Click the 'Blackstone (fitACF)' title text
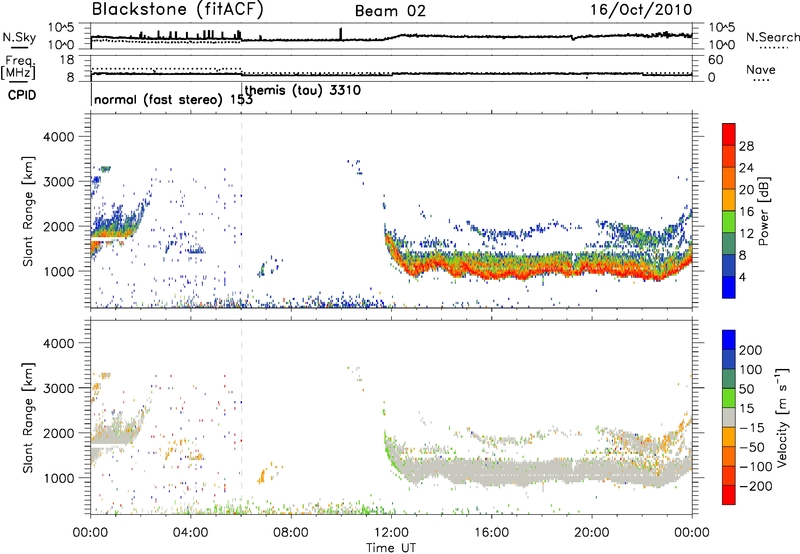800x554 pixels. (x=178, y=9)
